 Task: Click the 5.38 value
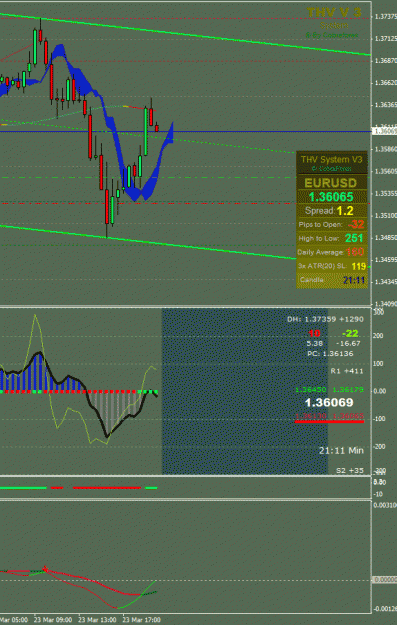click(x=314, y=343)
